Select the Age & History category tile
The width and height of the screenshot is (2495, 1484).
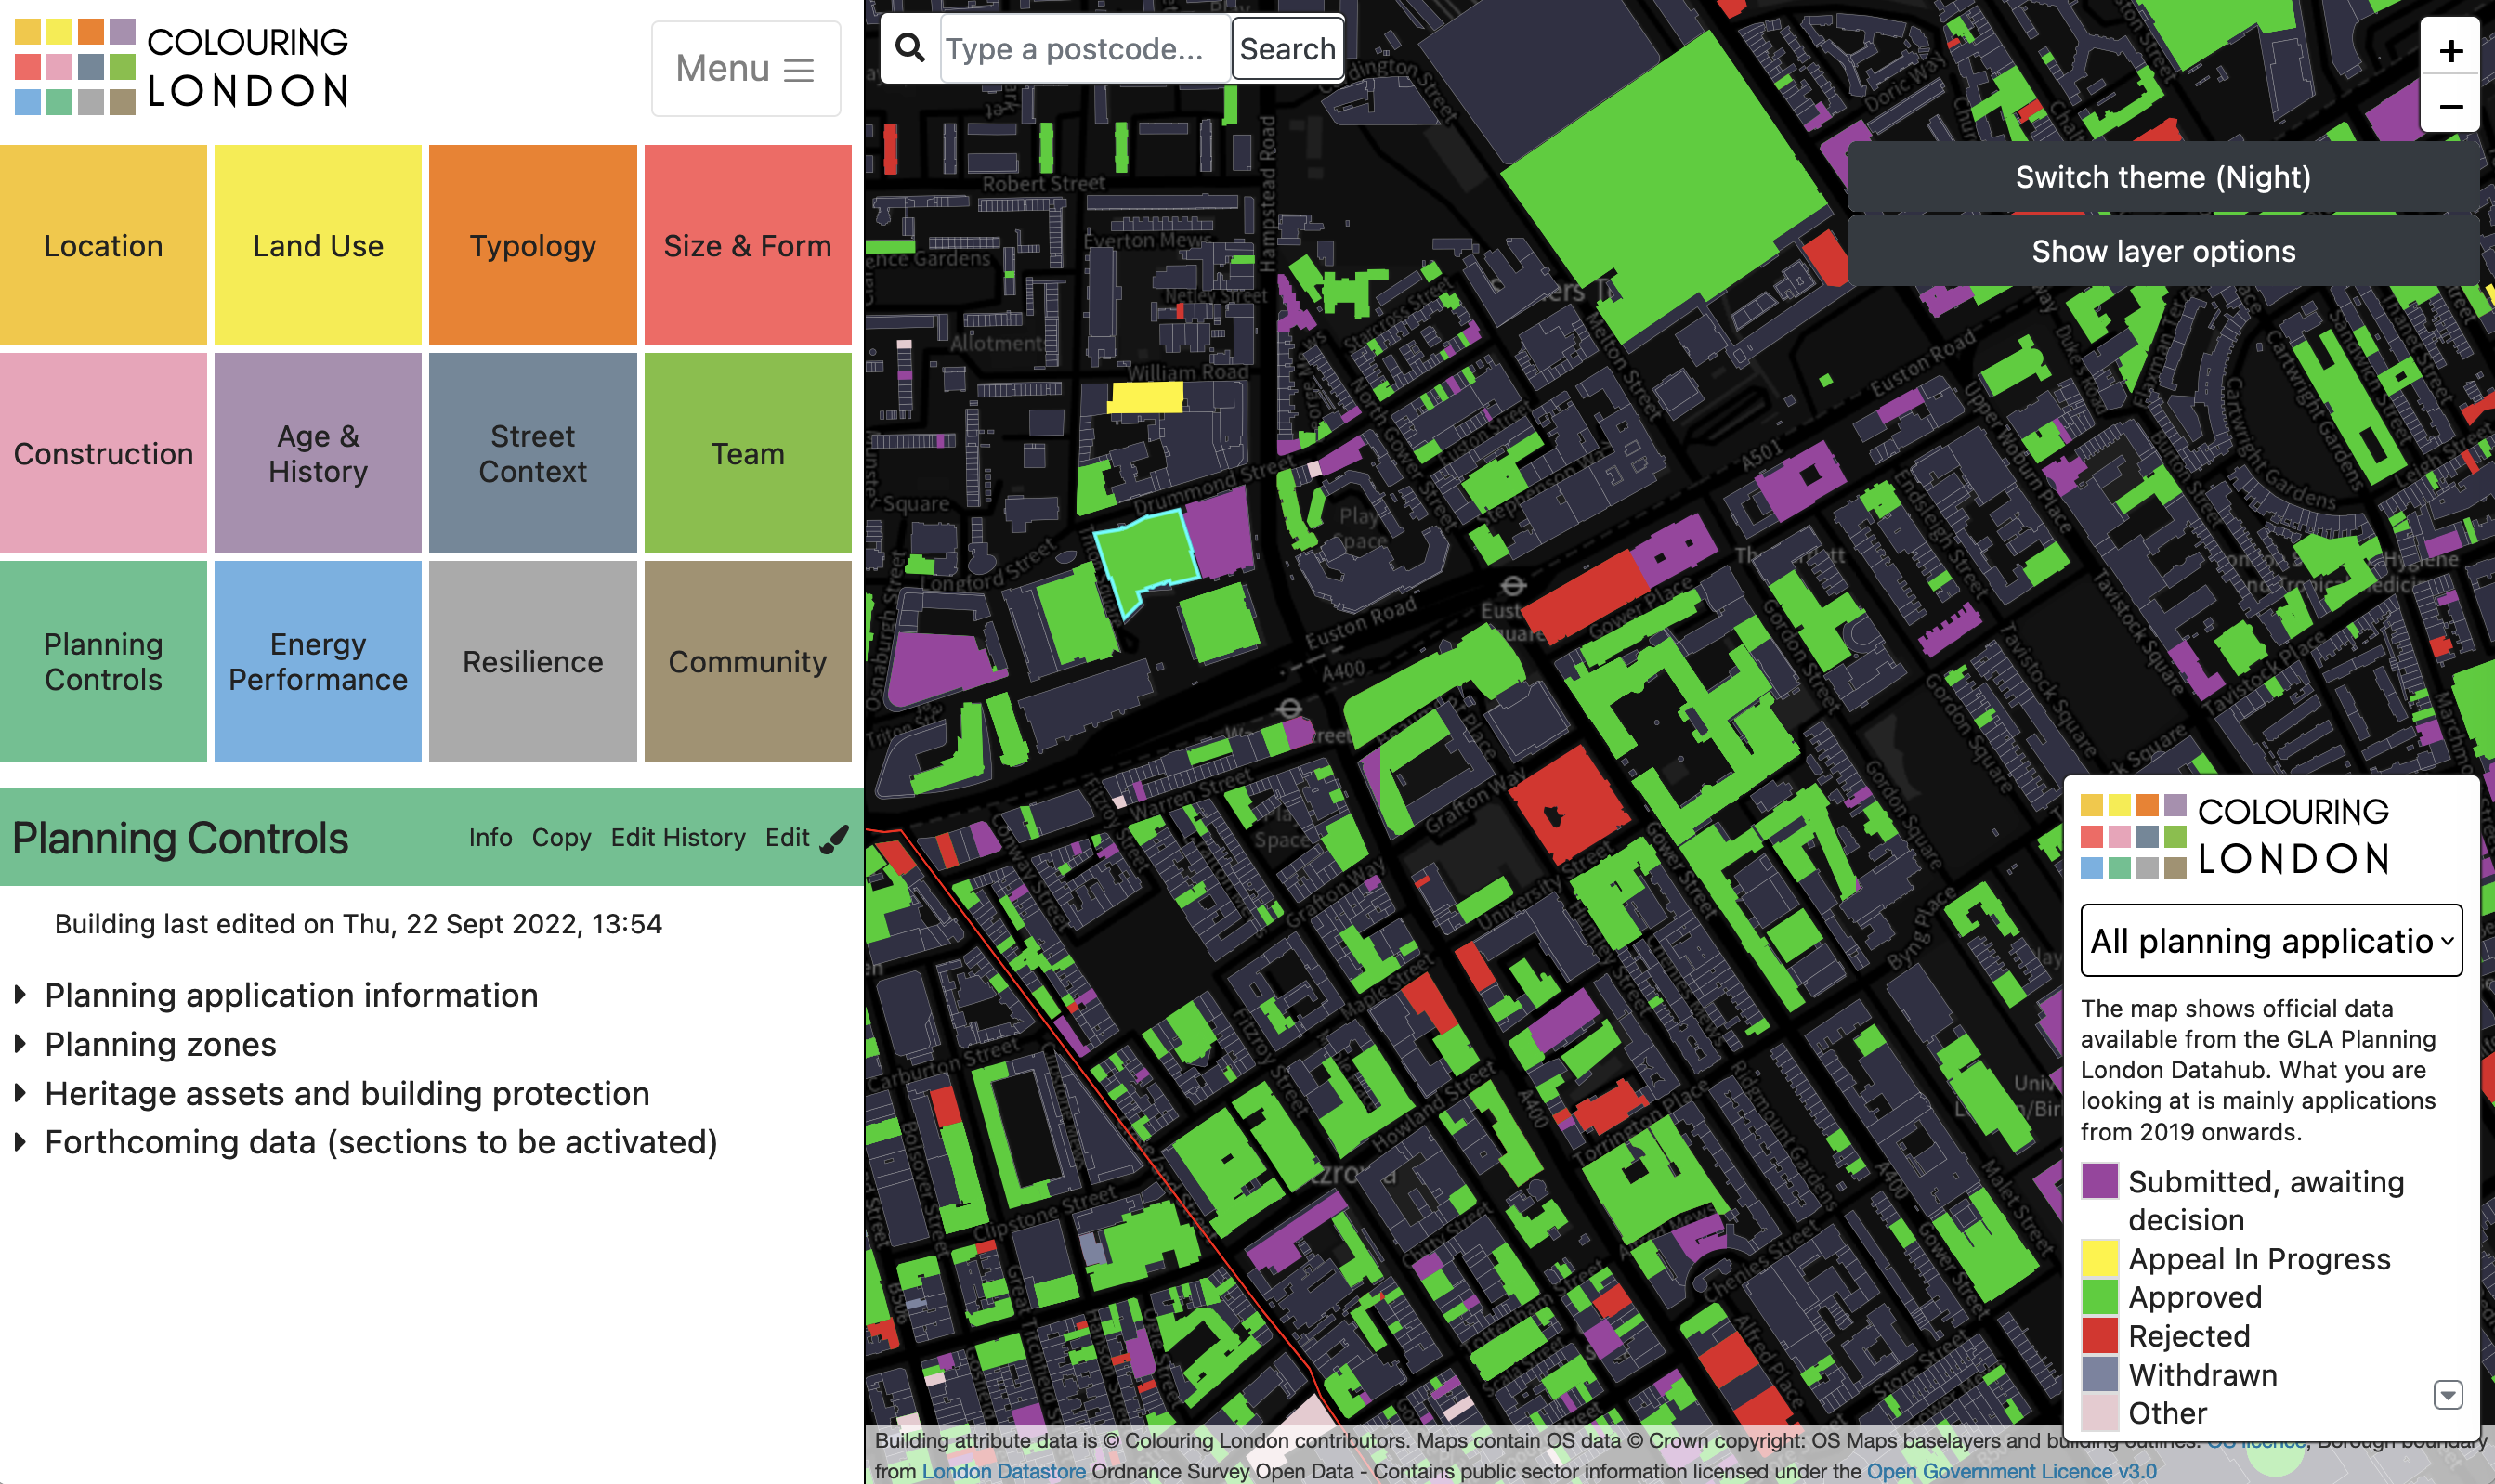(x=317, y=453)
